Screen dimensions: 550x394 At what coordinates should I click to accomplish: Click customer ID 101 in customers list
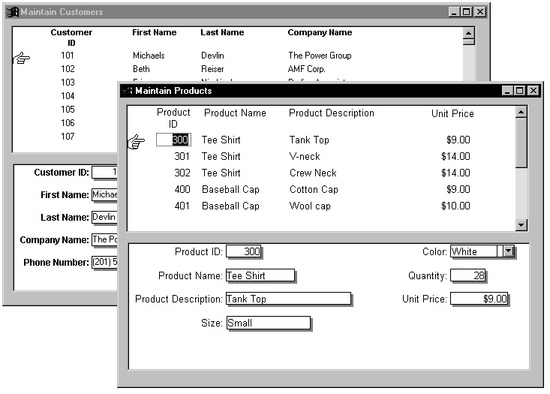68,55
